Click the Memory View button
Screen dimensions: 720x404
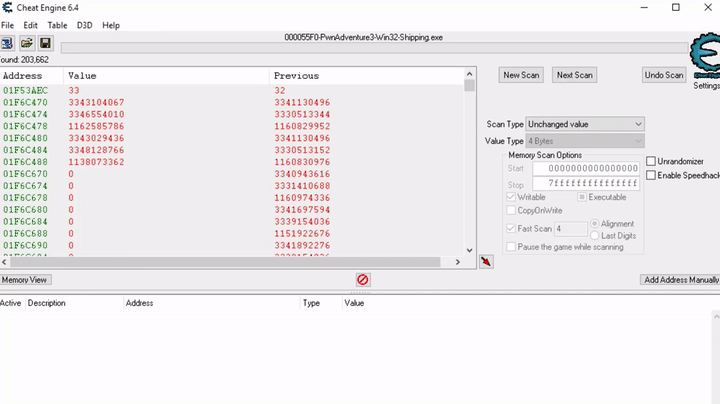click(25, 280)
